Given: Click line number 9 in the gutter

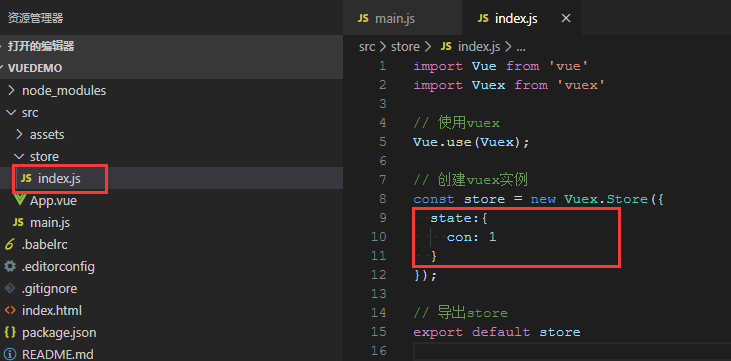Looking at the screenshot, I should point(383,218).
